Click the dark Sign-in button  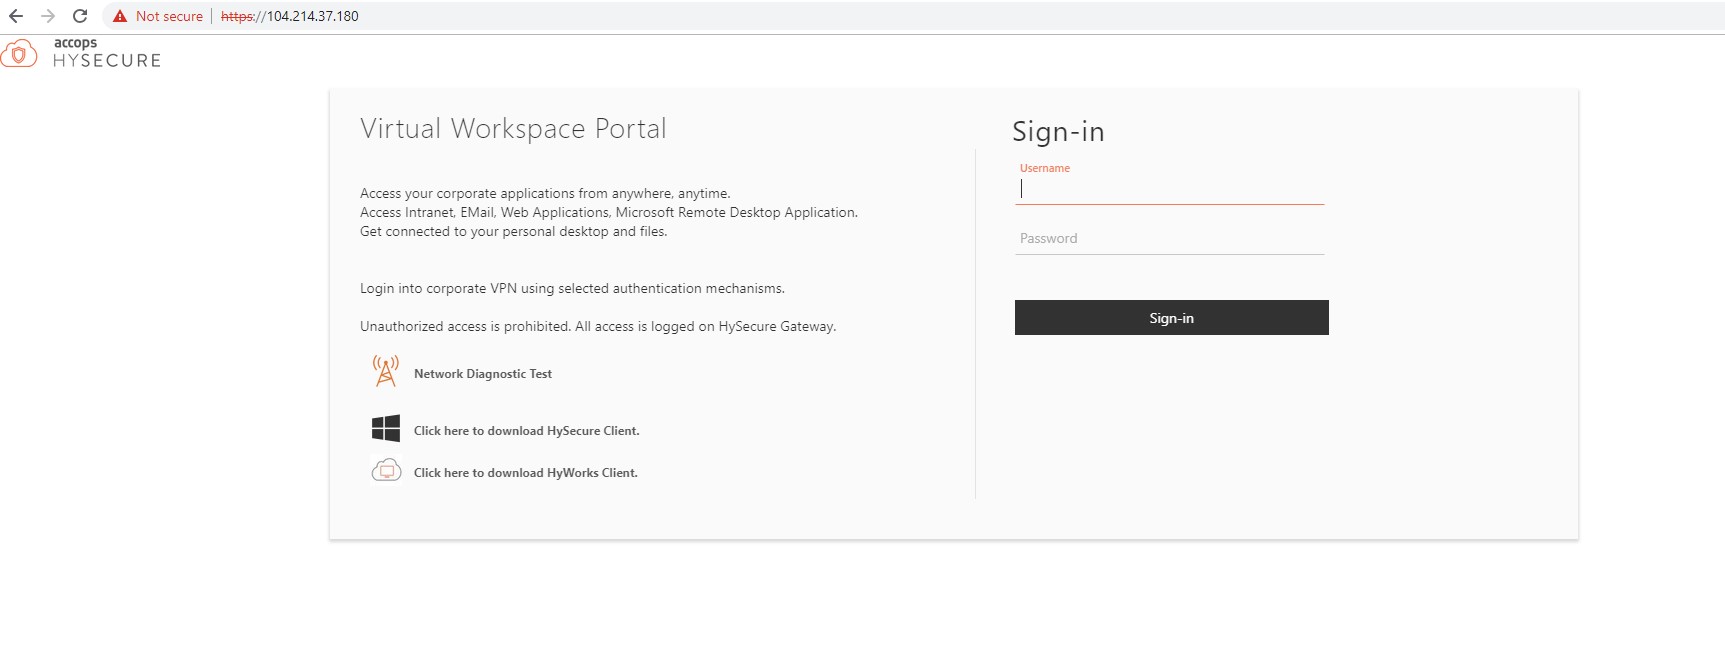pos(1171,318)
